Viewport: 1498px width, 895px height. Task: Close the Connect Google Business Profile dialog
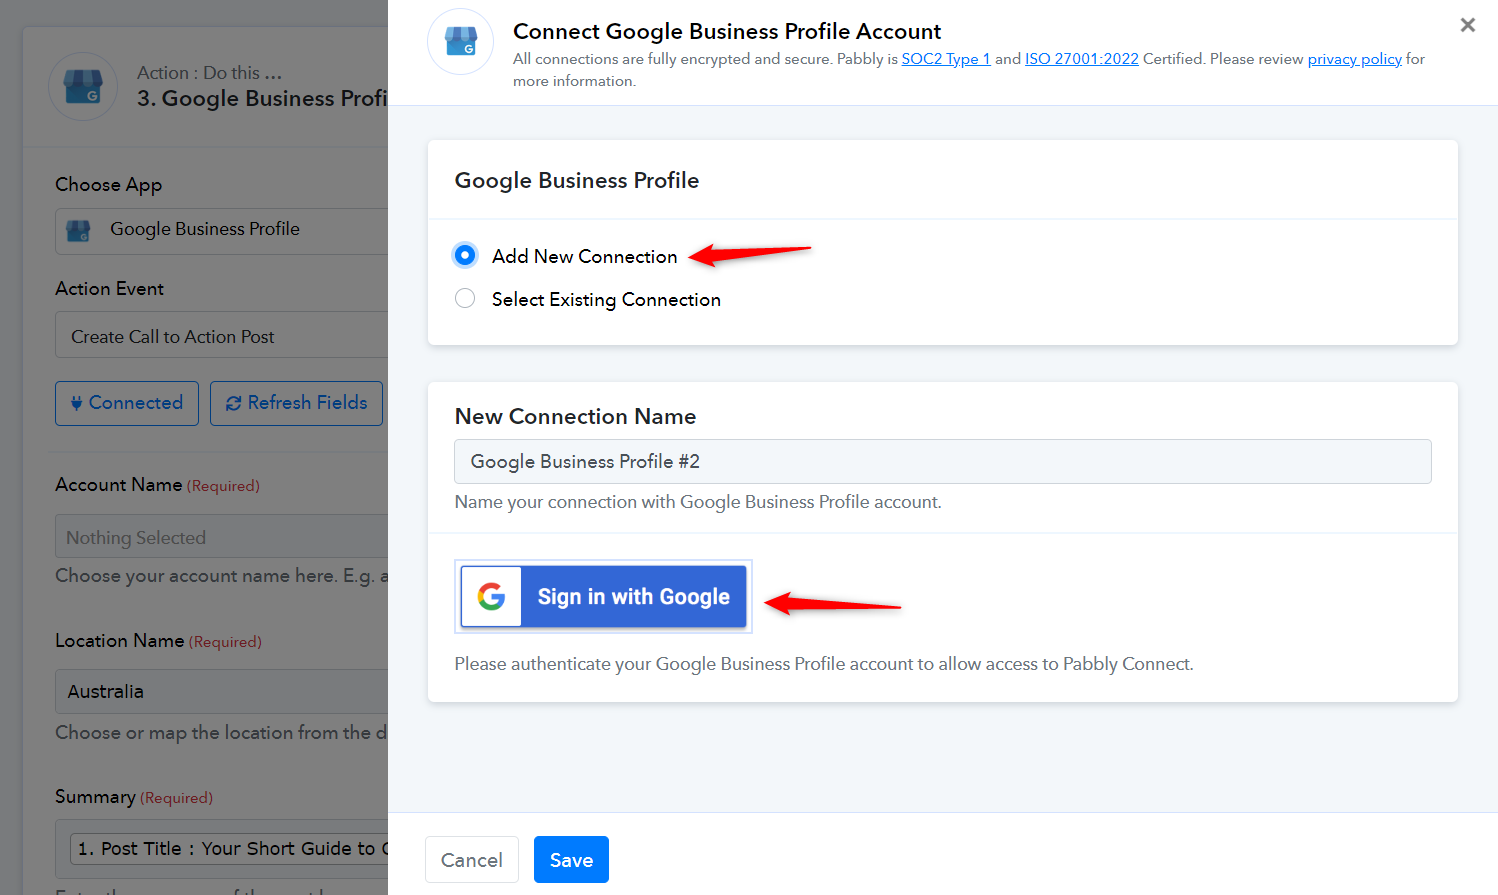click(1467, 25)
